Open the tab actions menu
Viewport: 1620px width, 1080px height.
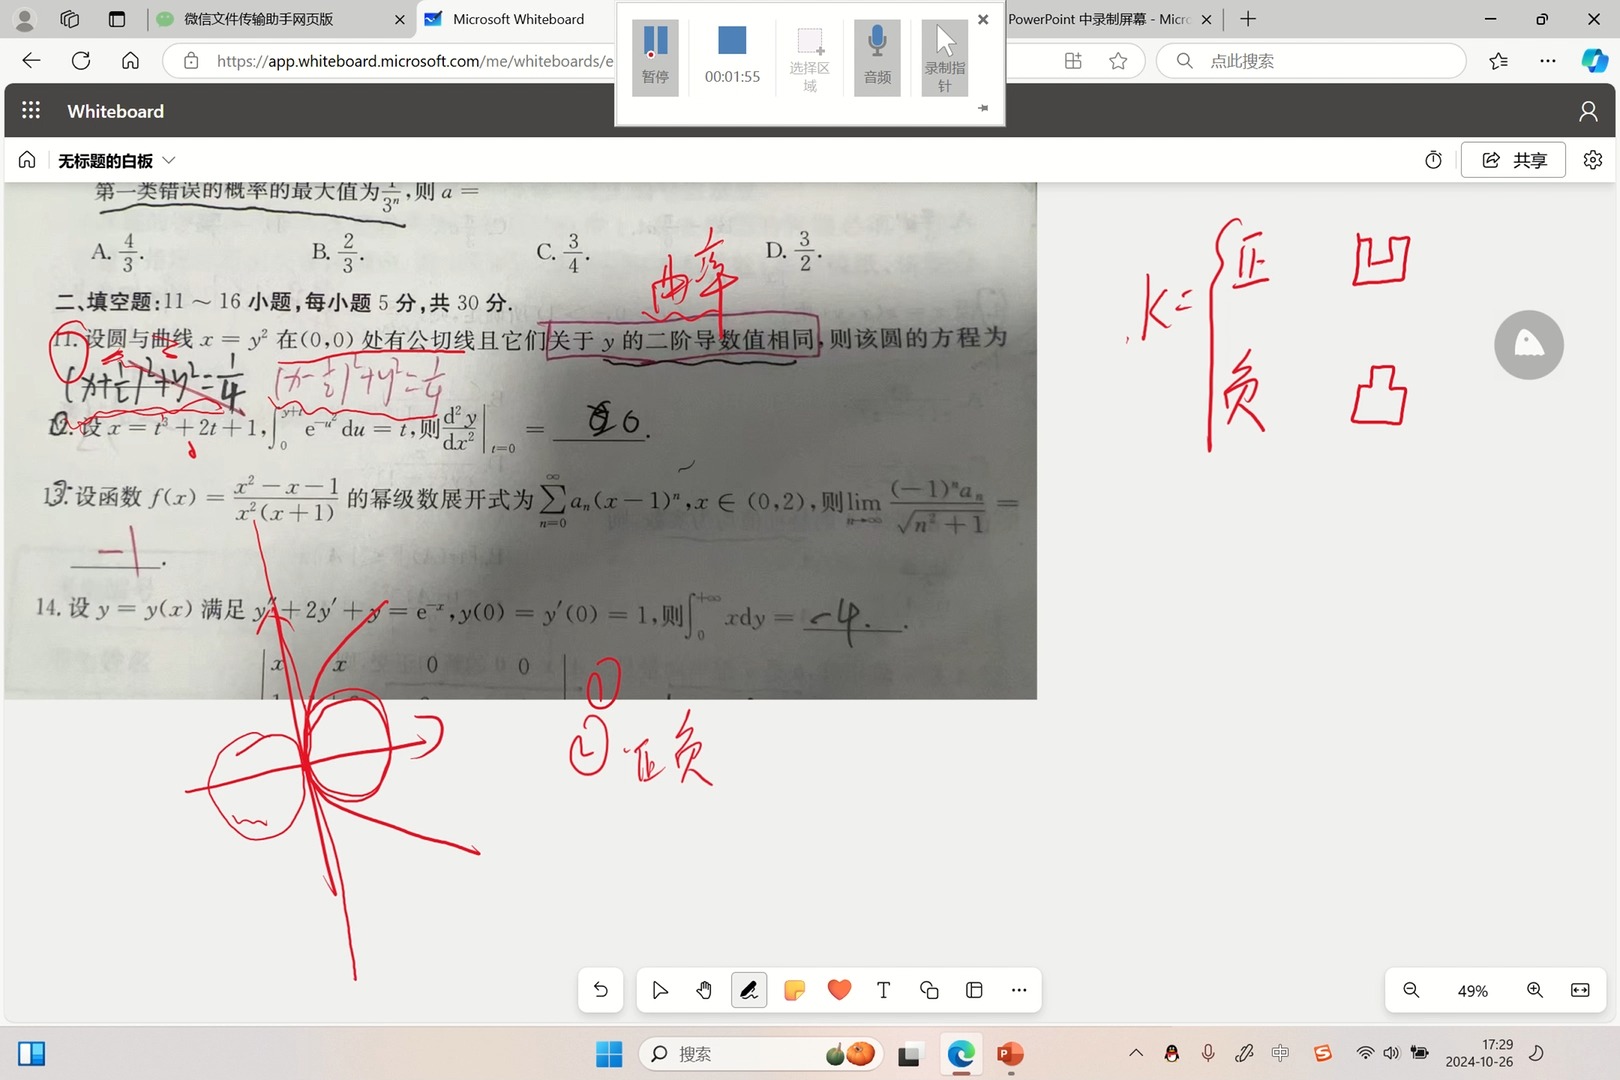point(117,19)
